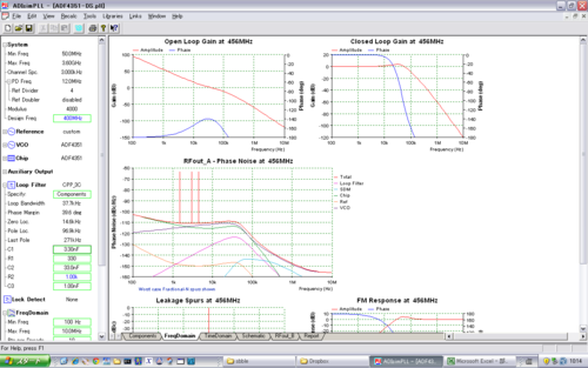Switch to the Dropbox taskbar button

click(332, 361)
